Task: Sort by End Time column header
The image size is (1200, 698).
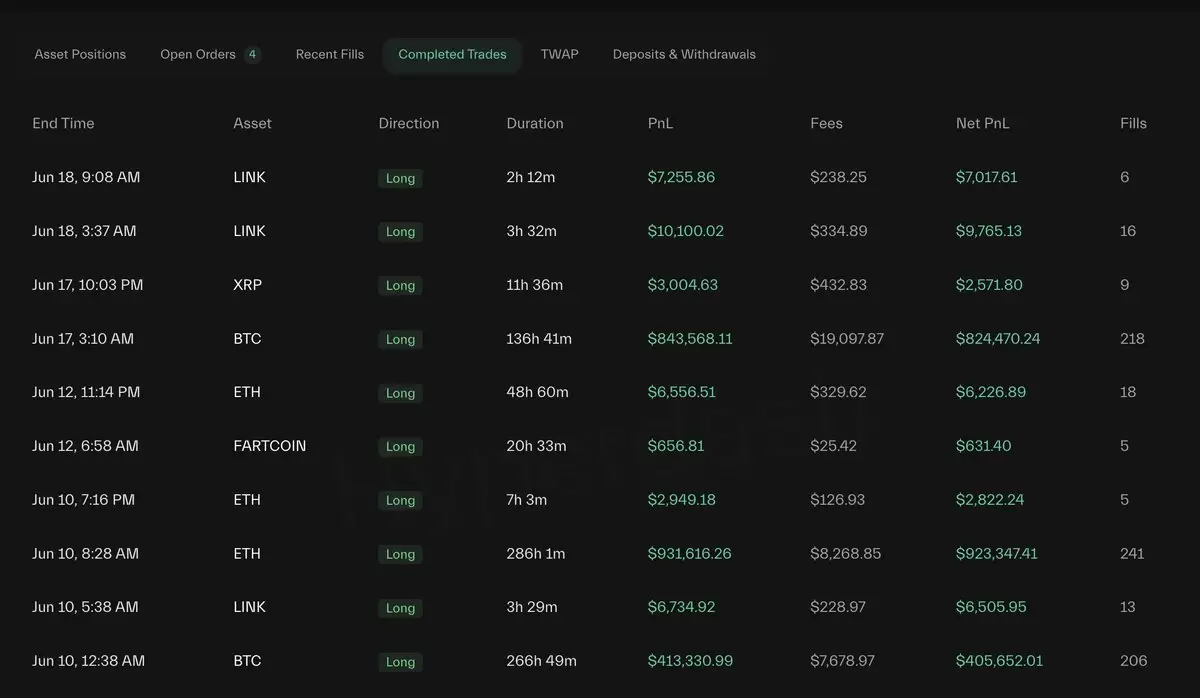Action: pos(63,123)
